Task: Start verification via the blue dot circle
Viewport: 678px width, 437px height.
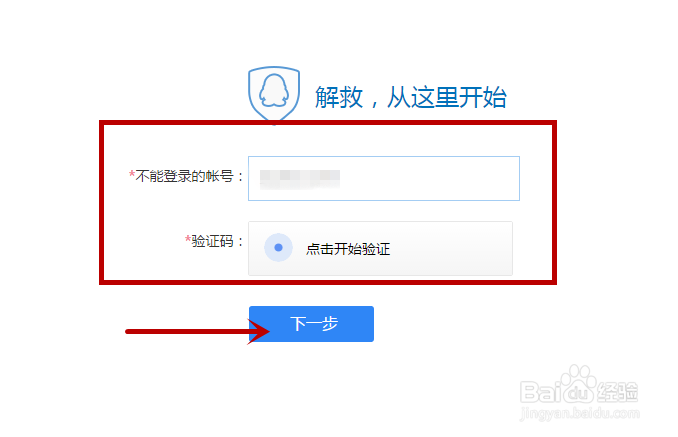Action: click(x=278, y=248)
